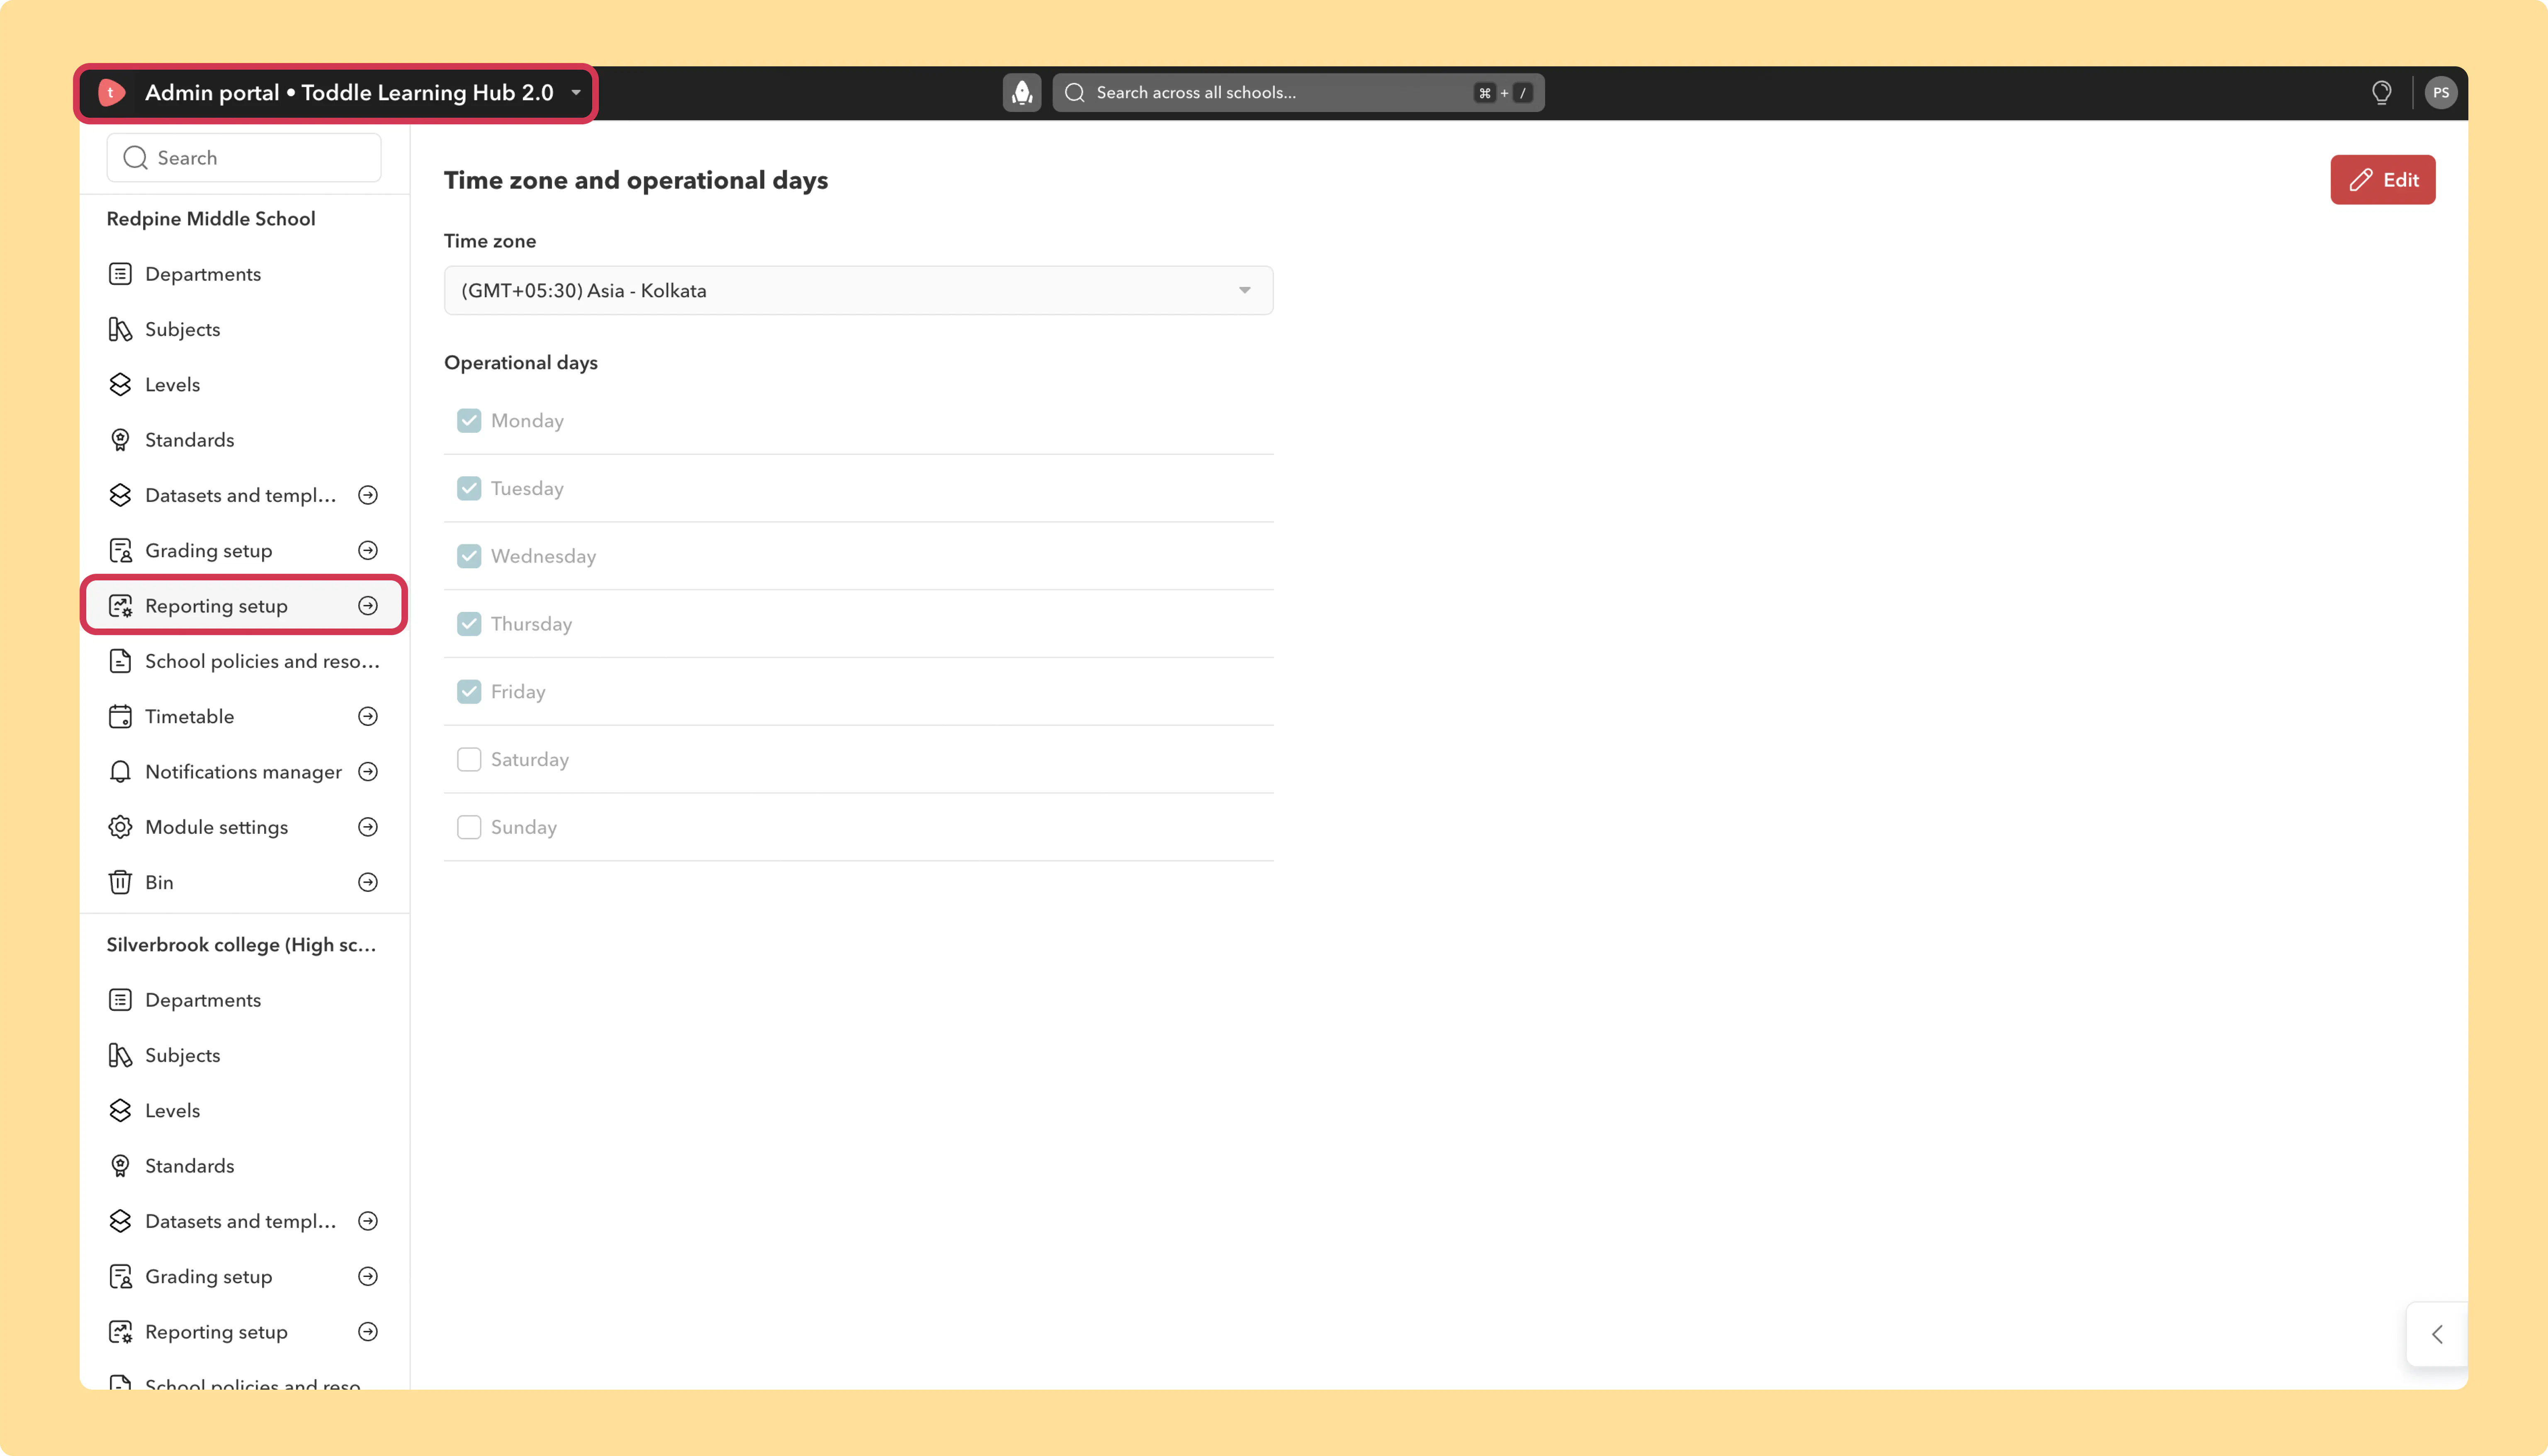The image size is (2548, 1456).
Task: Click the Silverbrook Reporting setup icon
Action: click(120, 1332)
